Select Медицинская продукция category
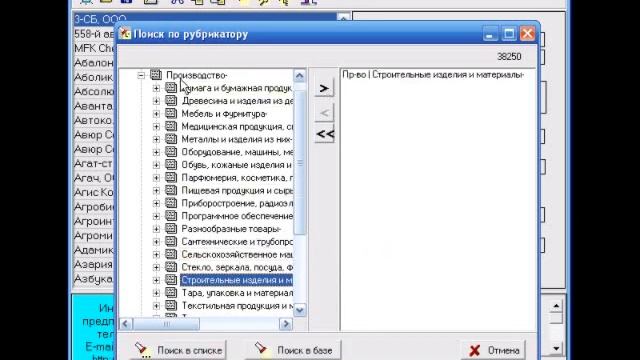The image size is (640, 360). 237,127
